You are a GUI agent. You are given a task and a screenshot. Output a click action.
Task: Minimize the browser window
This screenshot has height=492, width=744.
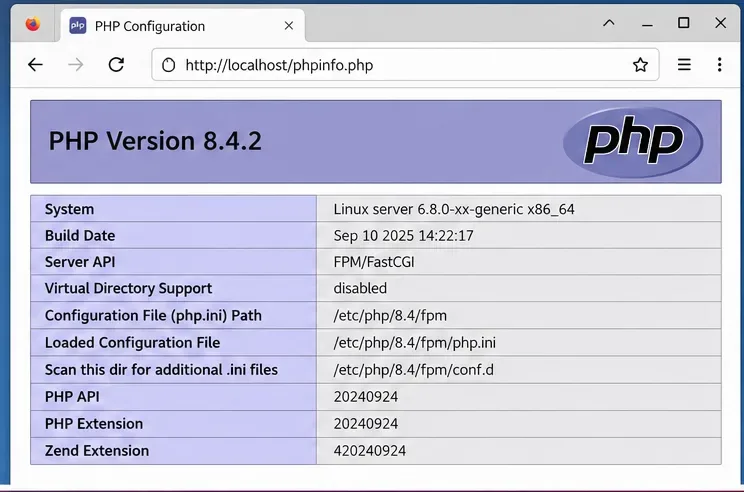coord(647,25)
